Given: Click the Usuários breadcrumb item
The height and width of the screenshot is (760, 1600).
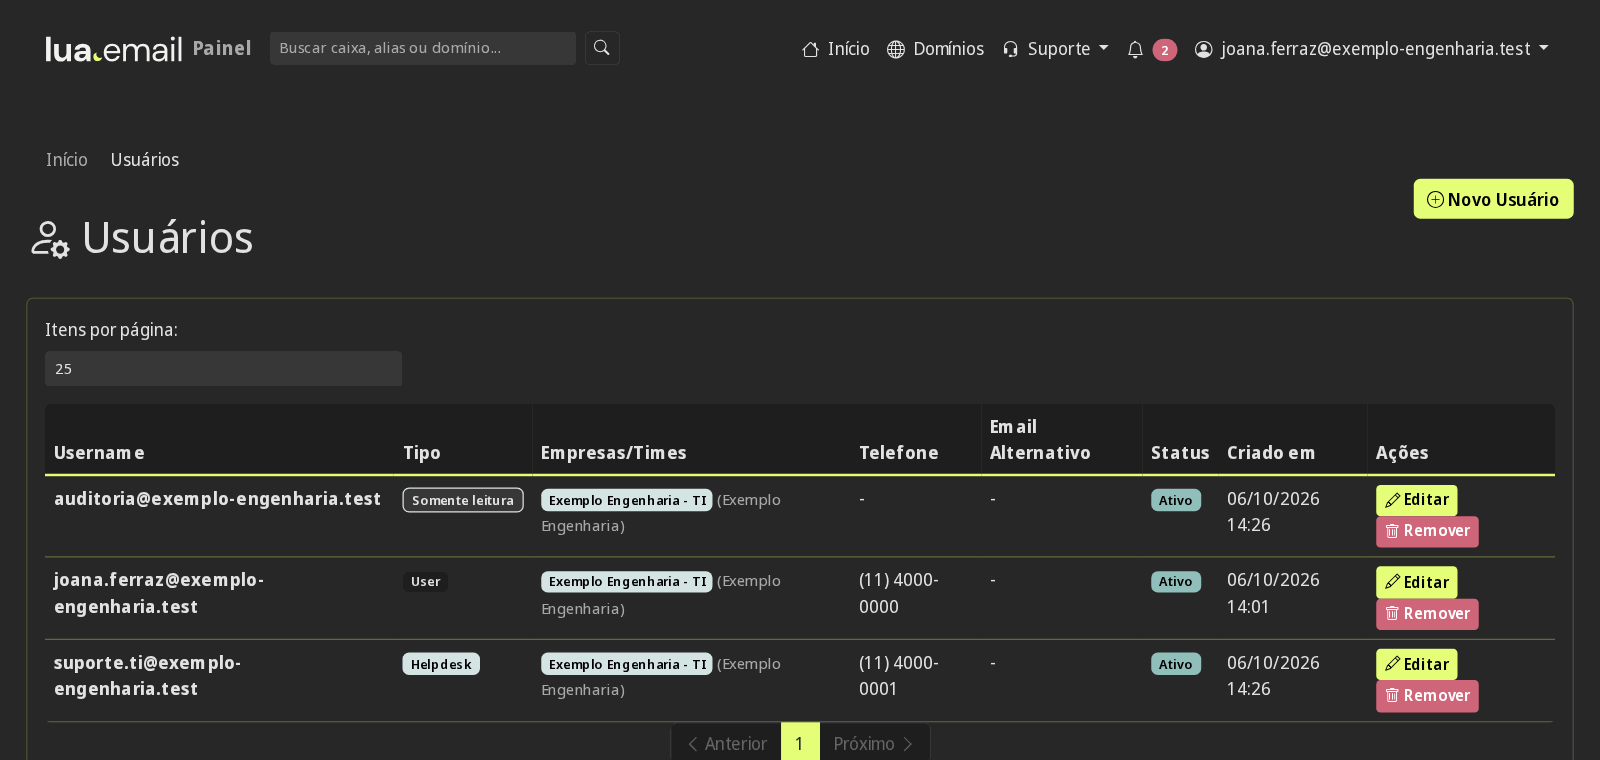Looking at the screenshot, I should pyautogui.click(x=145, y=160).
